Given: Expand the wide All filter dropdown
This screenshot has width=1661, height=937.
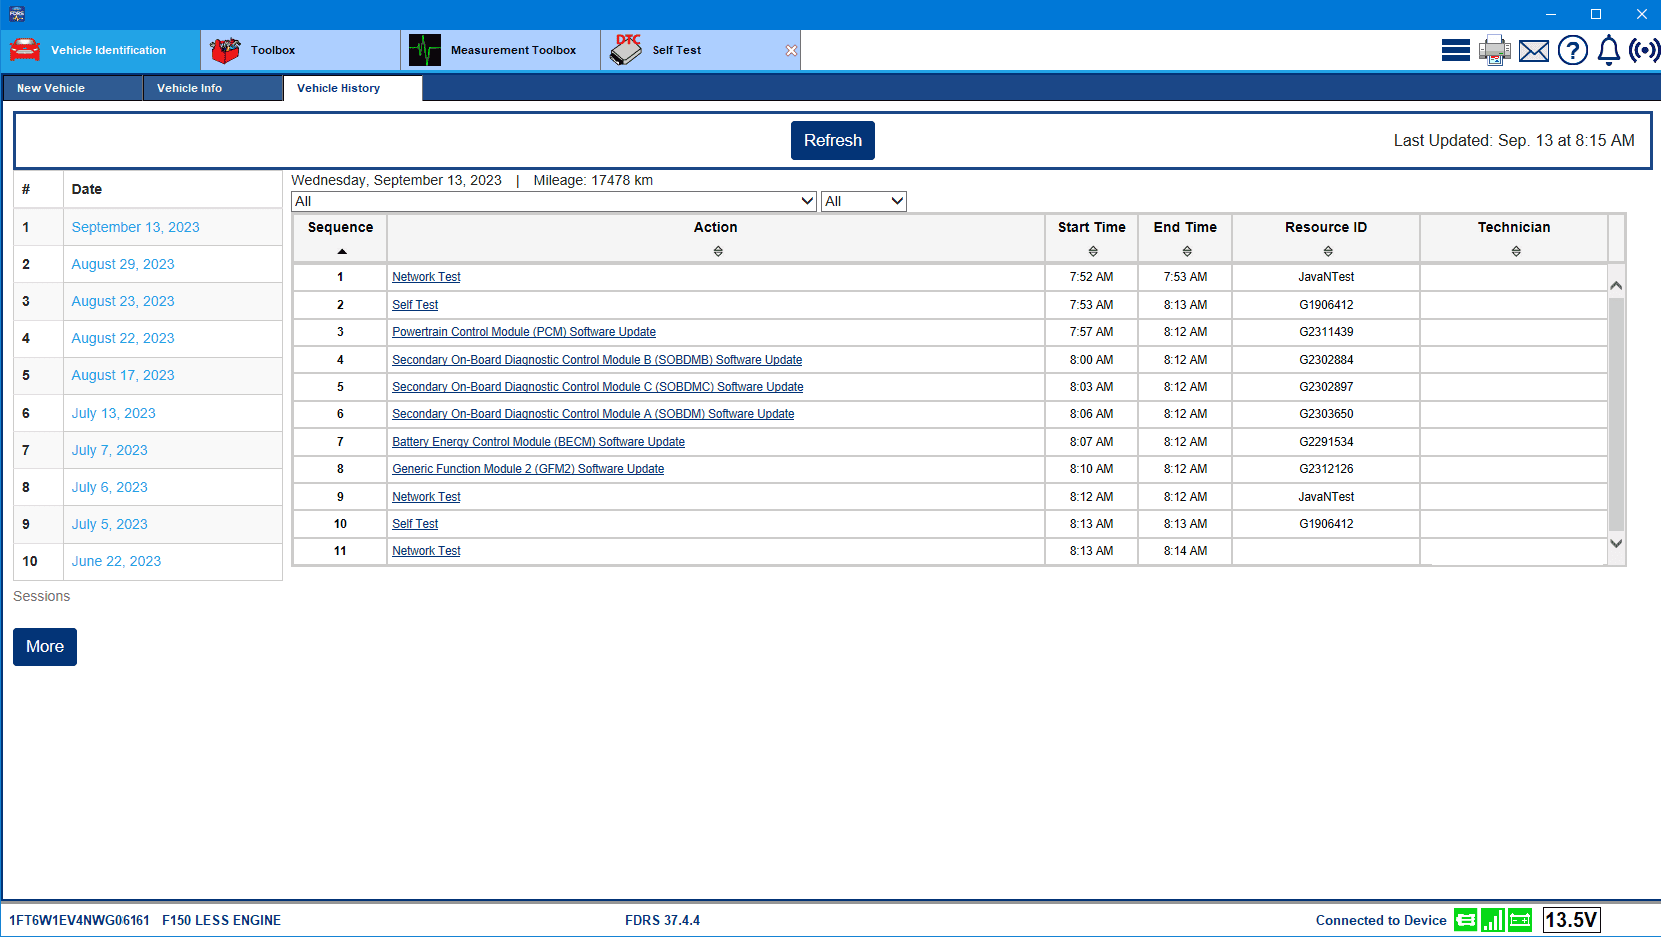Looking at the screenshot, I should coord(554,201).
